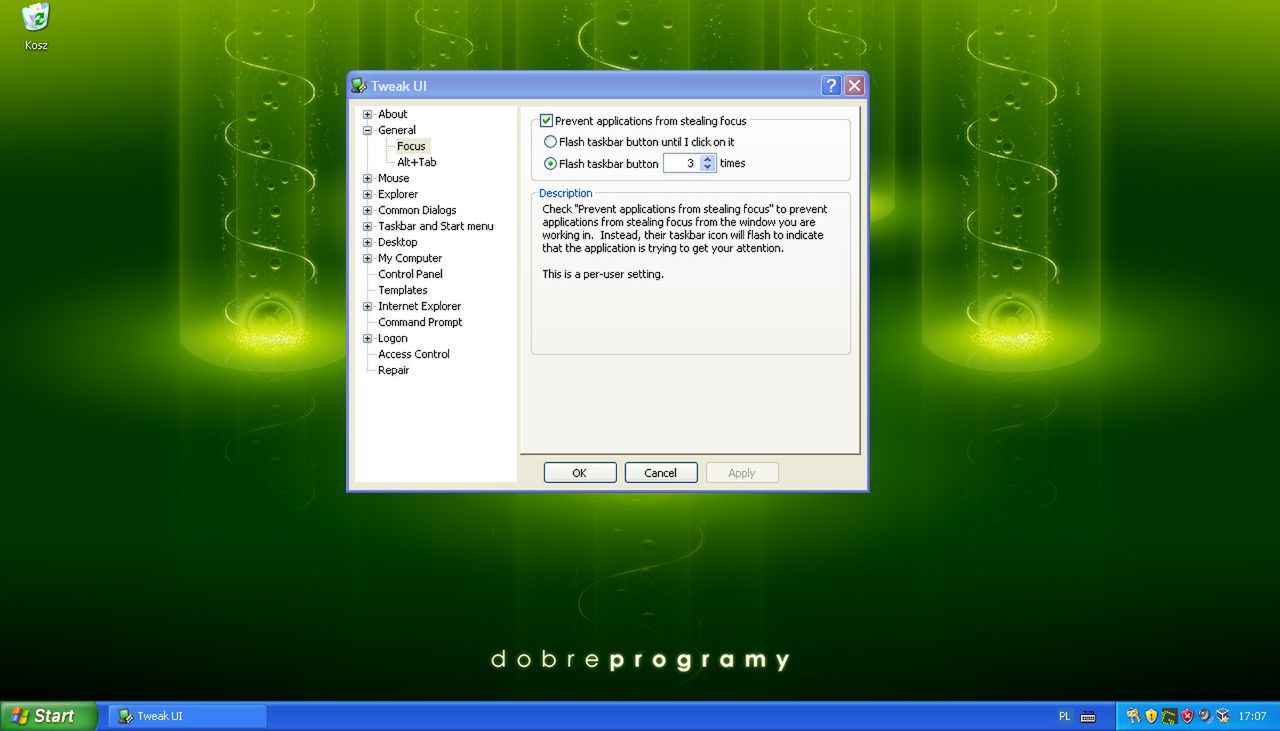This screenshot has width=1280, height=731.
Task: Click the Cancel button
Action: tap(661, 472)
